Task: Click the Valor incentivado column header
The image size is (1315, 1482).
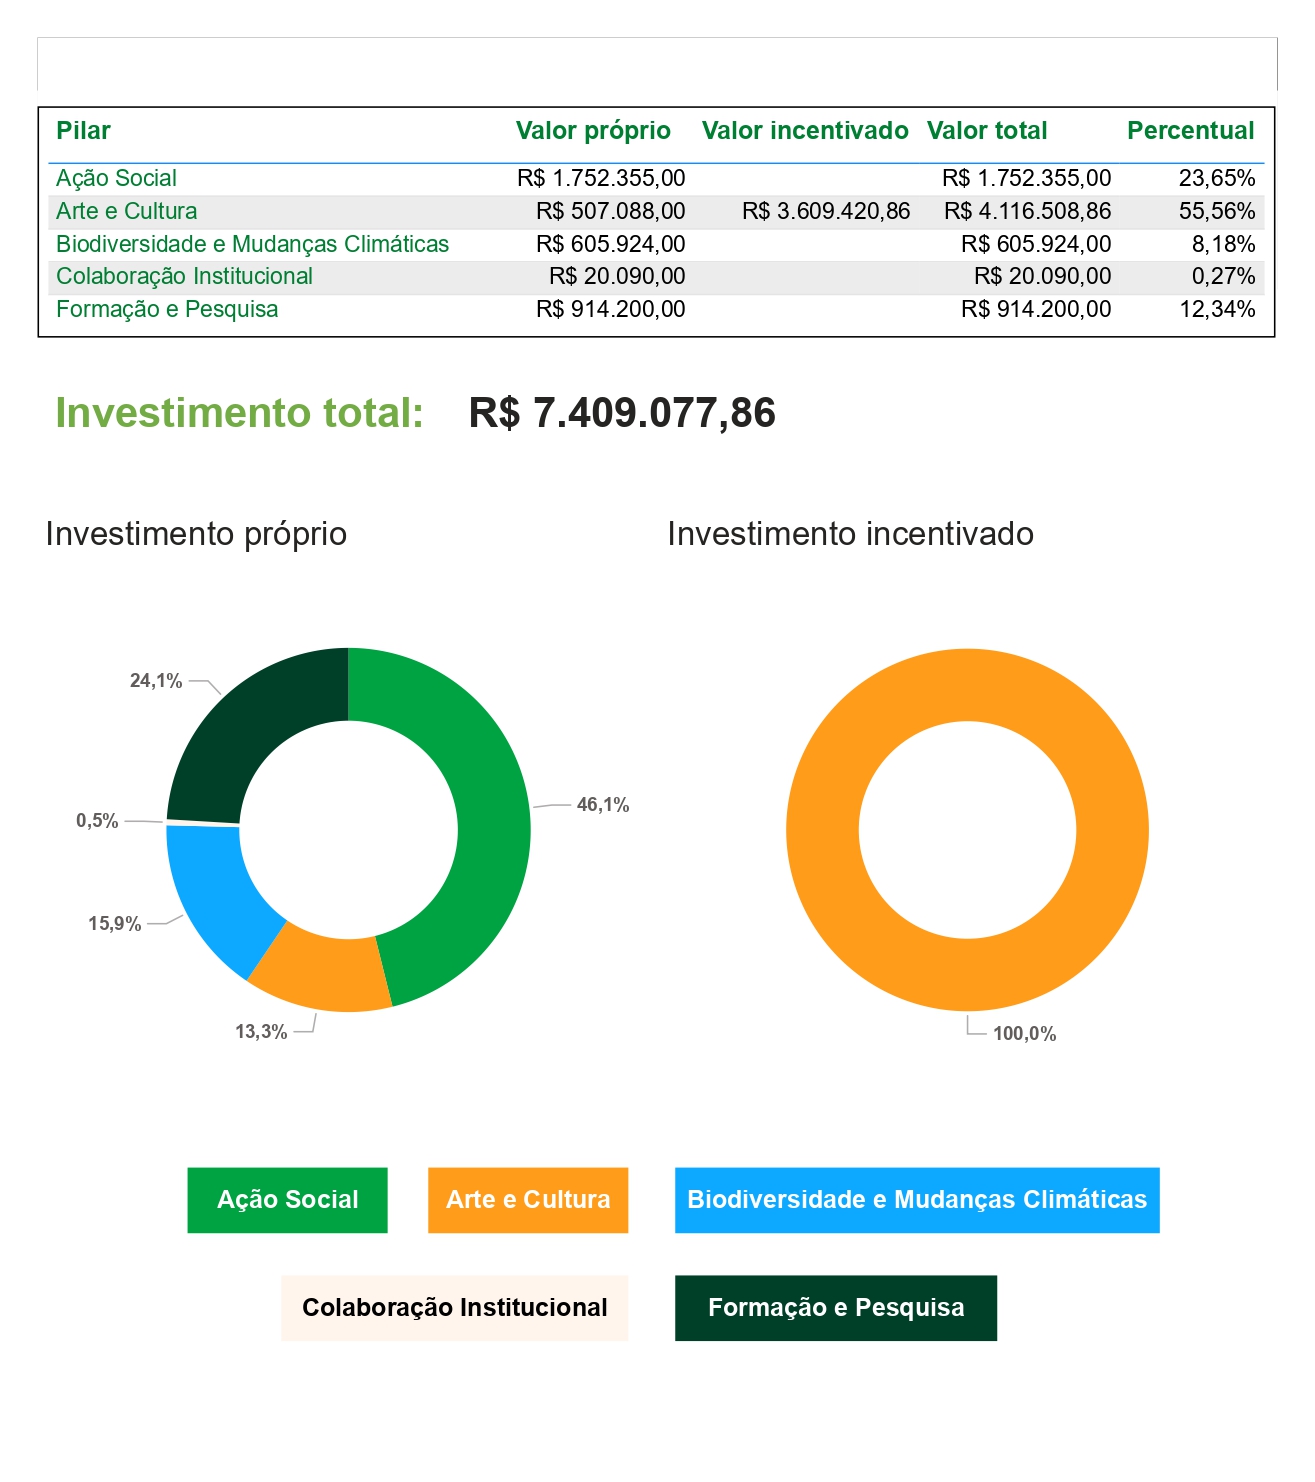Action: [x=805, y=131]
